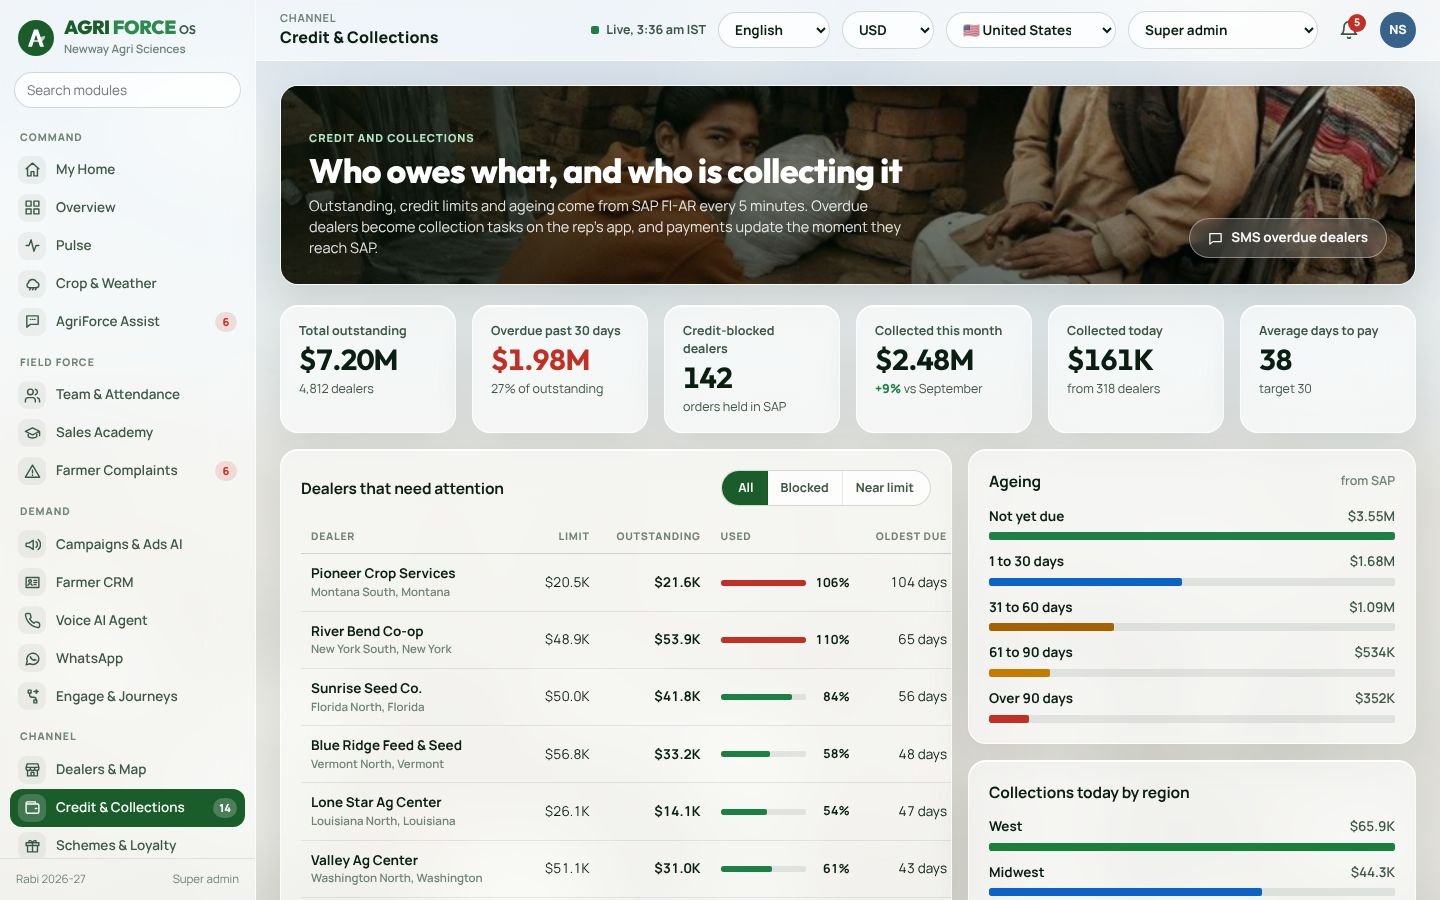1440x900 pixels.
Task: Open the Voice AI Agent phone icon
Action: [33, 621]
